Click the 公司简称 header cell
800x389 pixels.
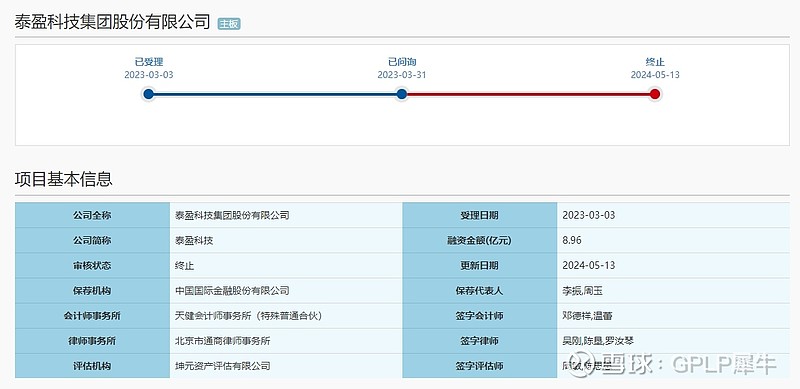click(x=92, y=240)
